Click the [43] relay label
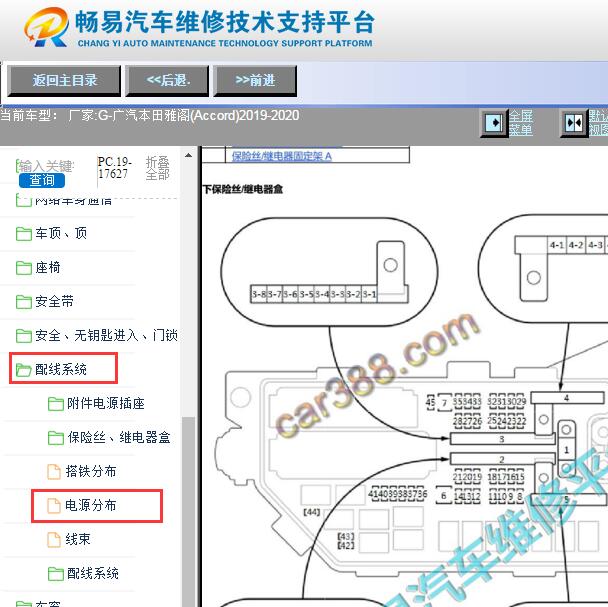Screen dimensions: 608x607 click(346, 536)
